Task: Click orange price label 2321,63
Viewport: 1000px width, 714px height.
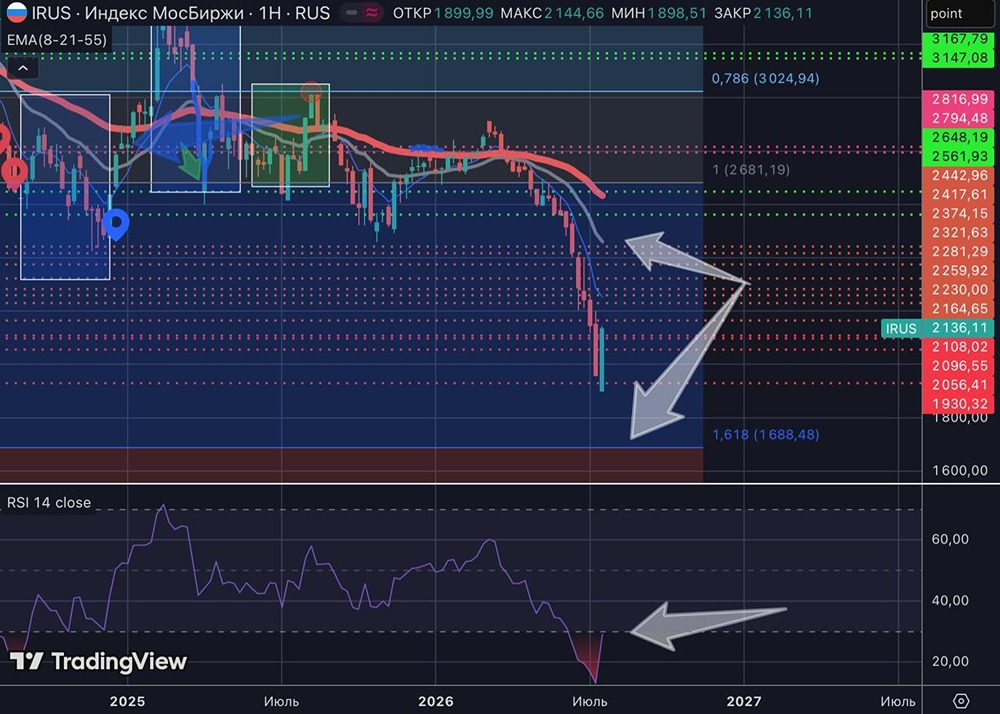Action: (959, 233)
